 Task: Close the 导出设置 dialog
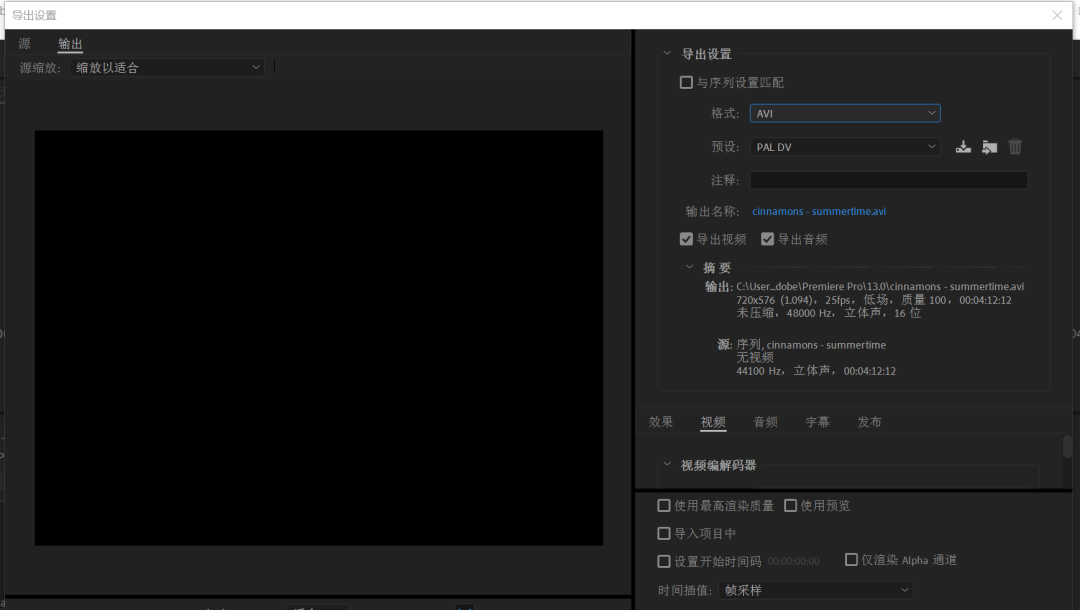point(1057,15)
